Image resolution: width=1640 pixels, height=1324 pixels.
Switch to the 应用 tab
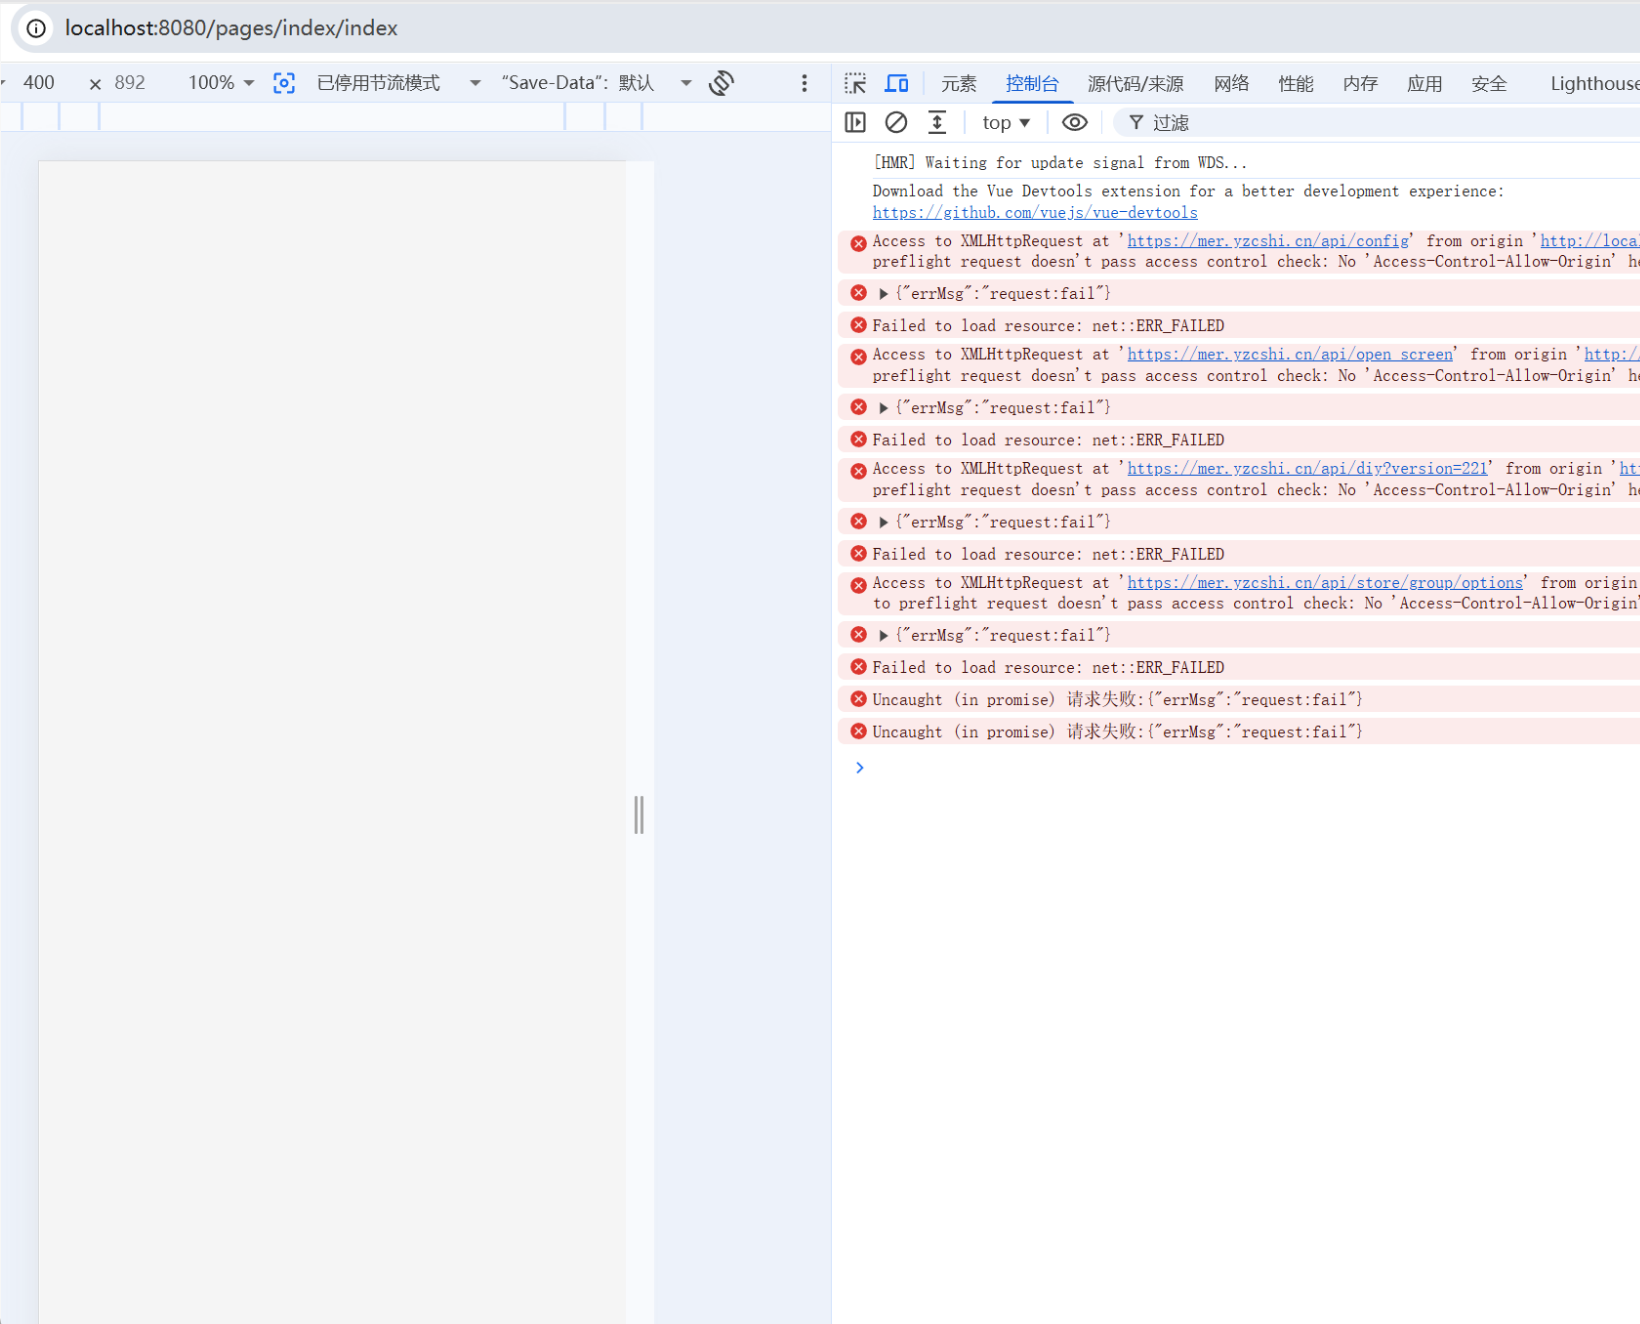pos(1424,84)
